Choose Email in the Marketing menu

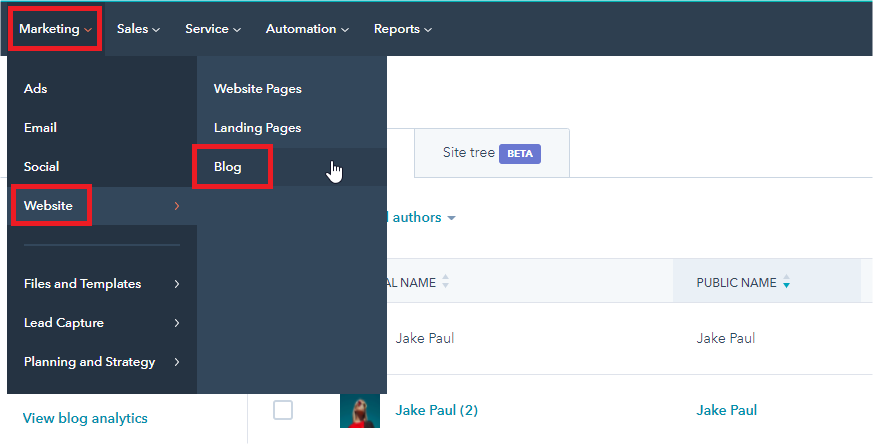coord(40,128)
